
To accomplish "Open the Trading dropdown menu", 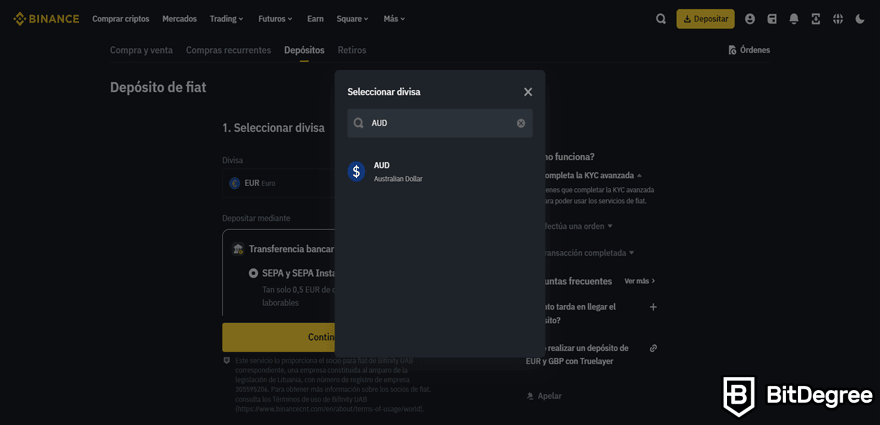I will pos(227,19).
